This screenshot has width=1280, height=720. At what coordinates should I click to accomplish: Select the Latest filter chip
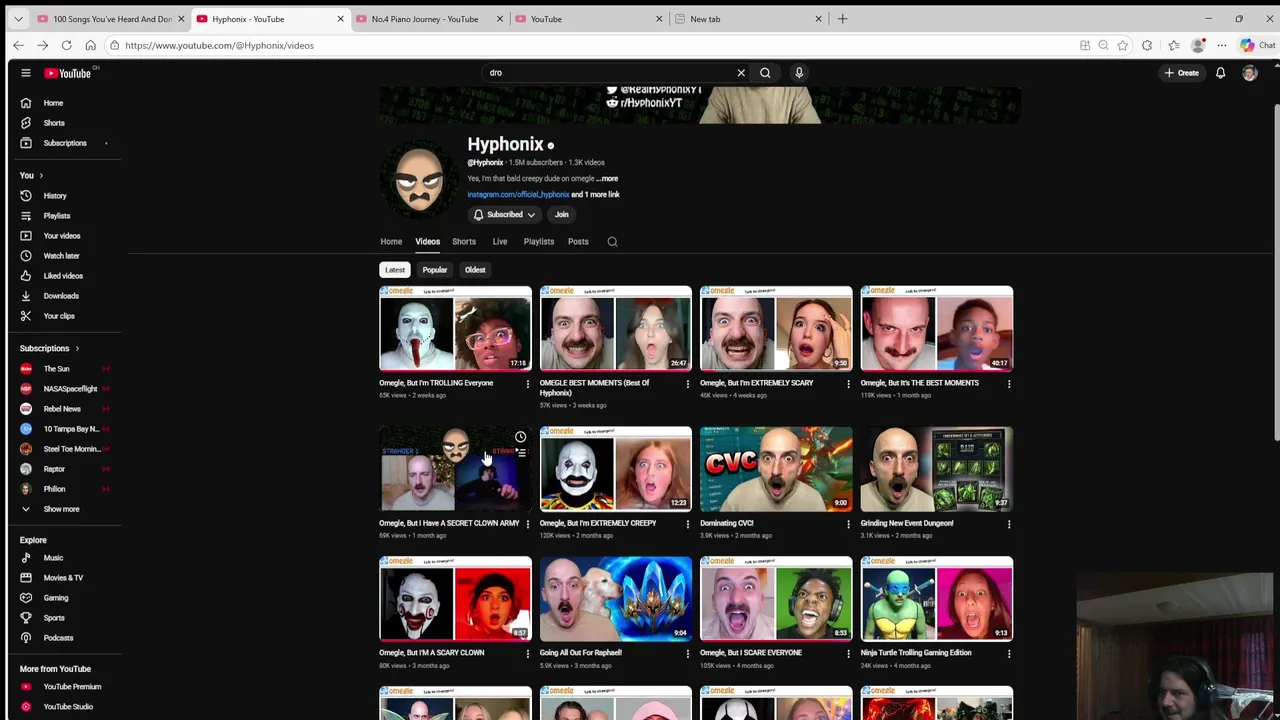point(395,270)
